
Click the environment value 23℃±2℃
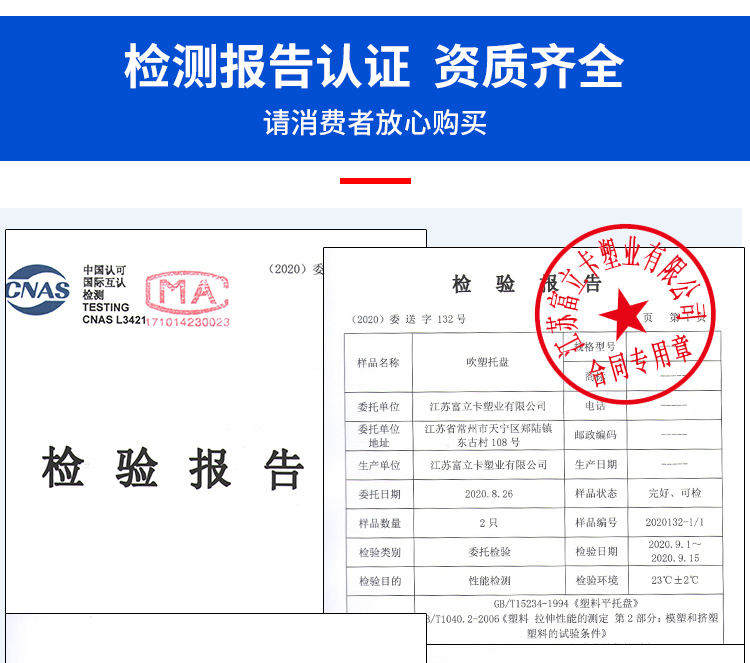[675, 580]
